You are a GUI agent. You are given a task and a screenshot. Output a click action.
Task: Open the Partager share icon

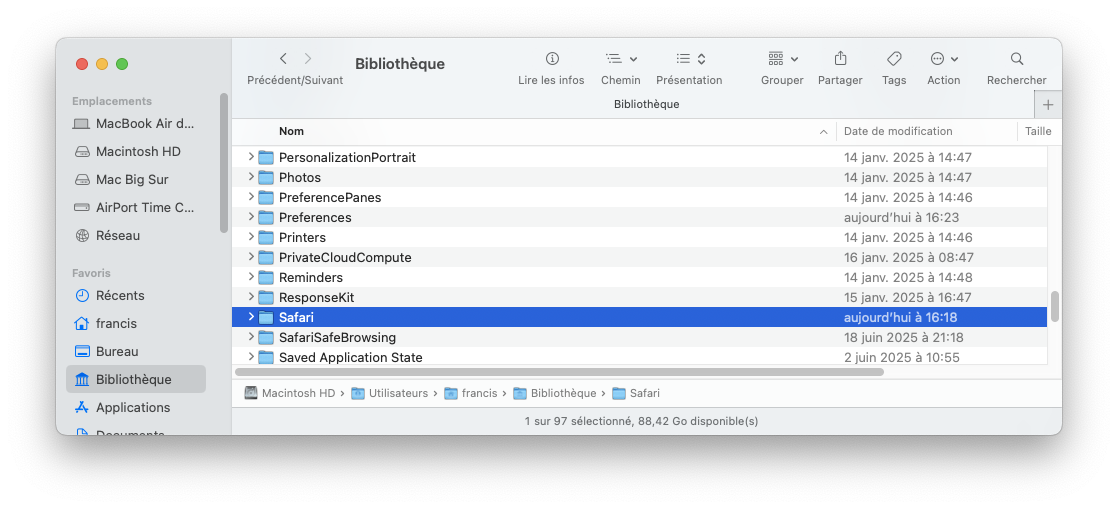(840, 59)
